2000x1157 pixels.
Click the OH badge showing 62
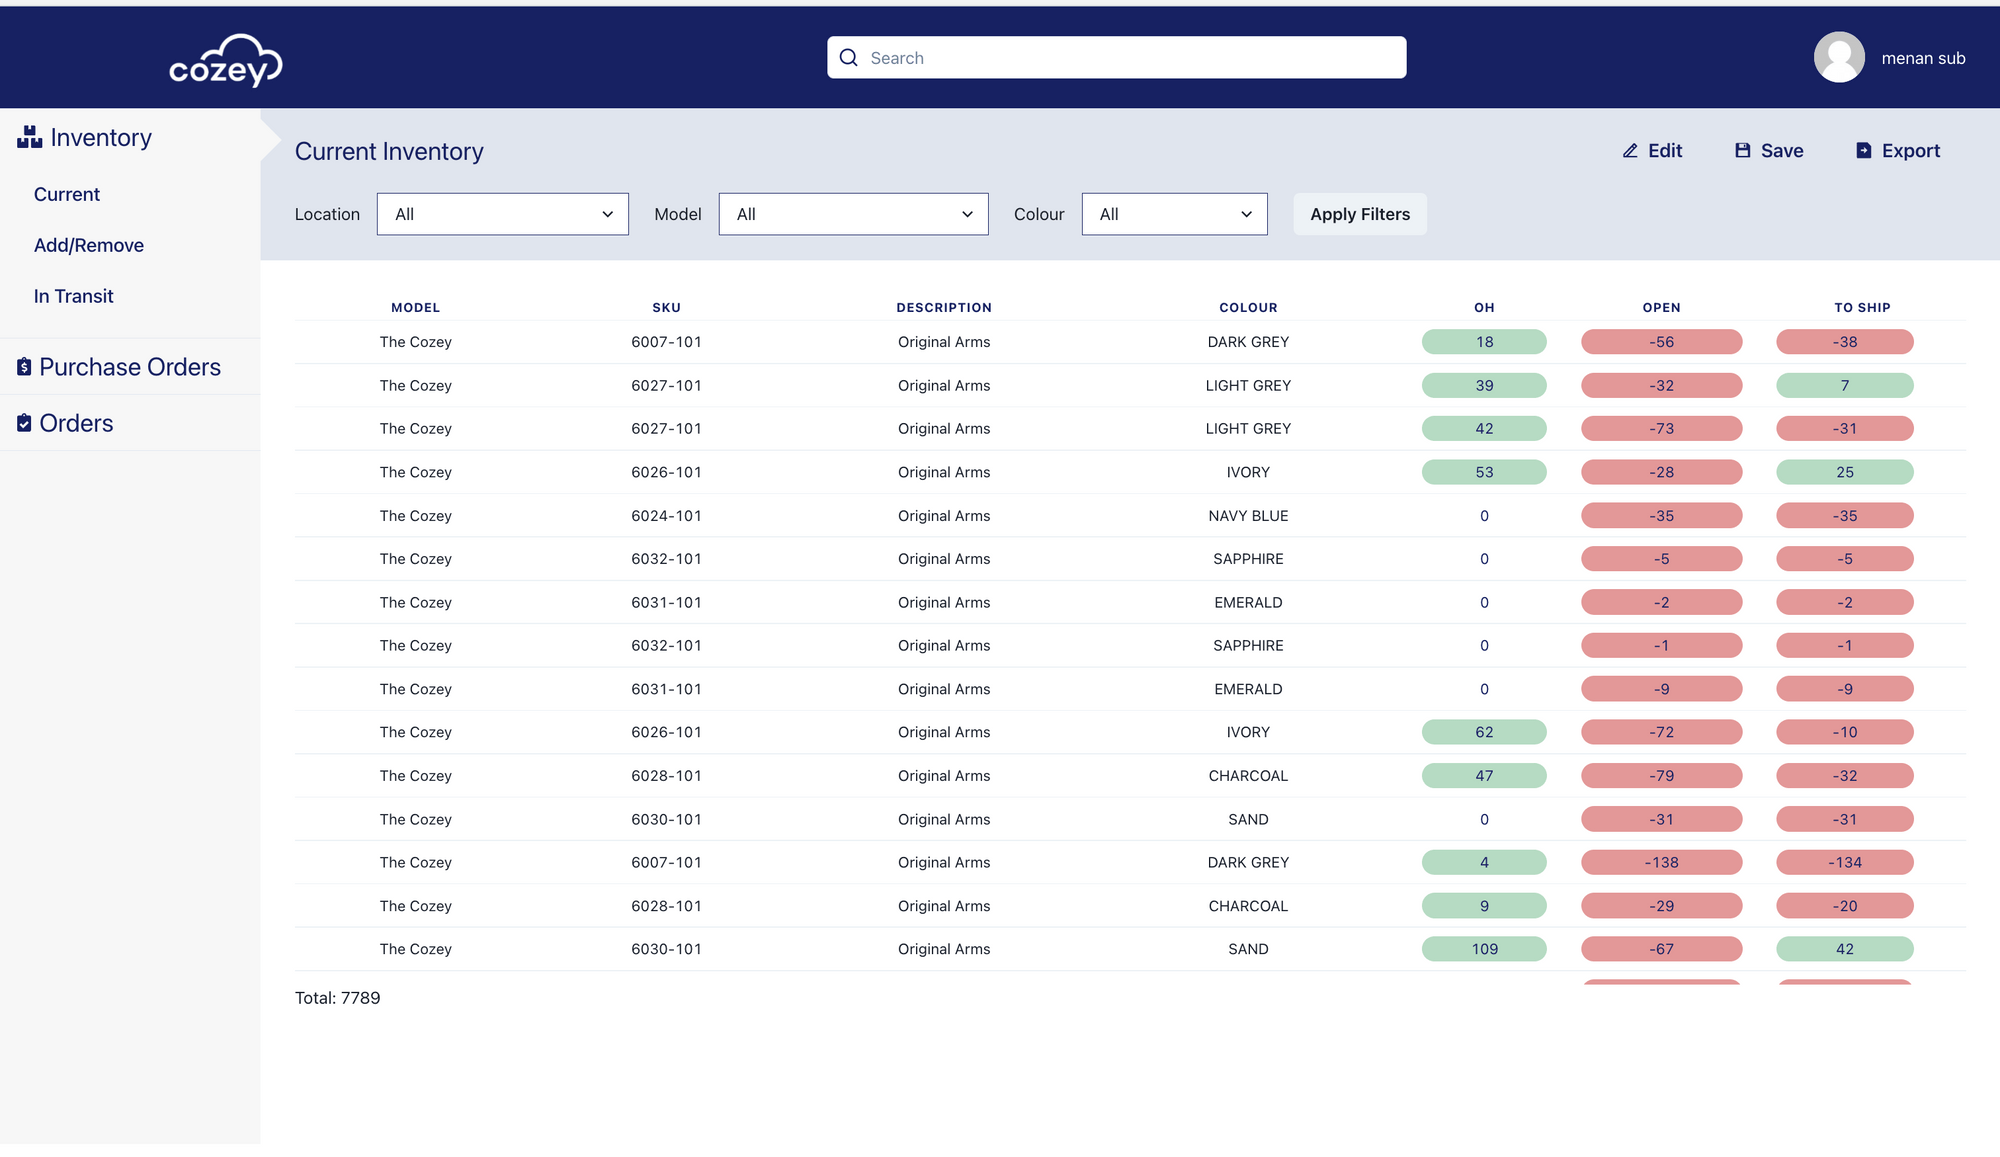[x=1484, y=732]
